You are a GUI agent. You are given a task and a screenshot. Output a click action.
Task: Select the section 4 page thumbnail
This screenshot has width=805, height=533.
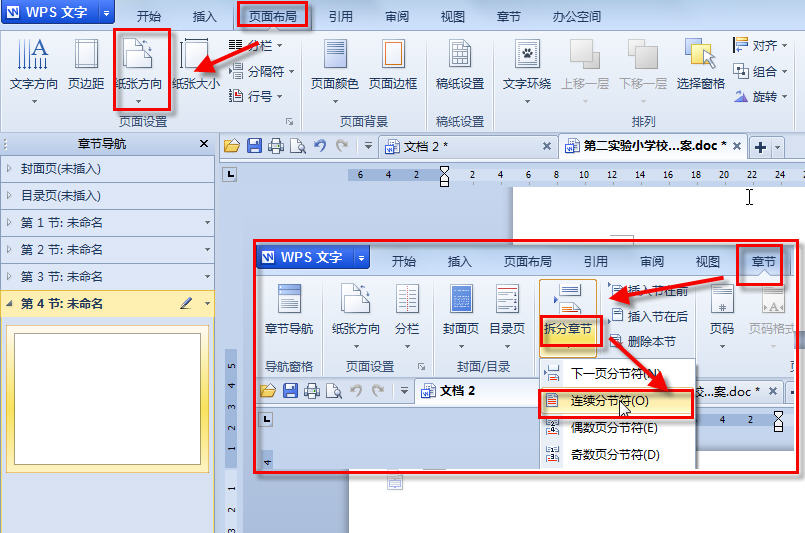107,398
